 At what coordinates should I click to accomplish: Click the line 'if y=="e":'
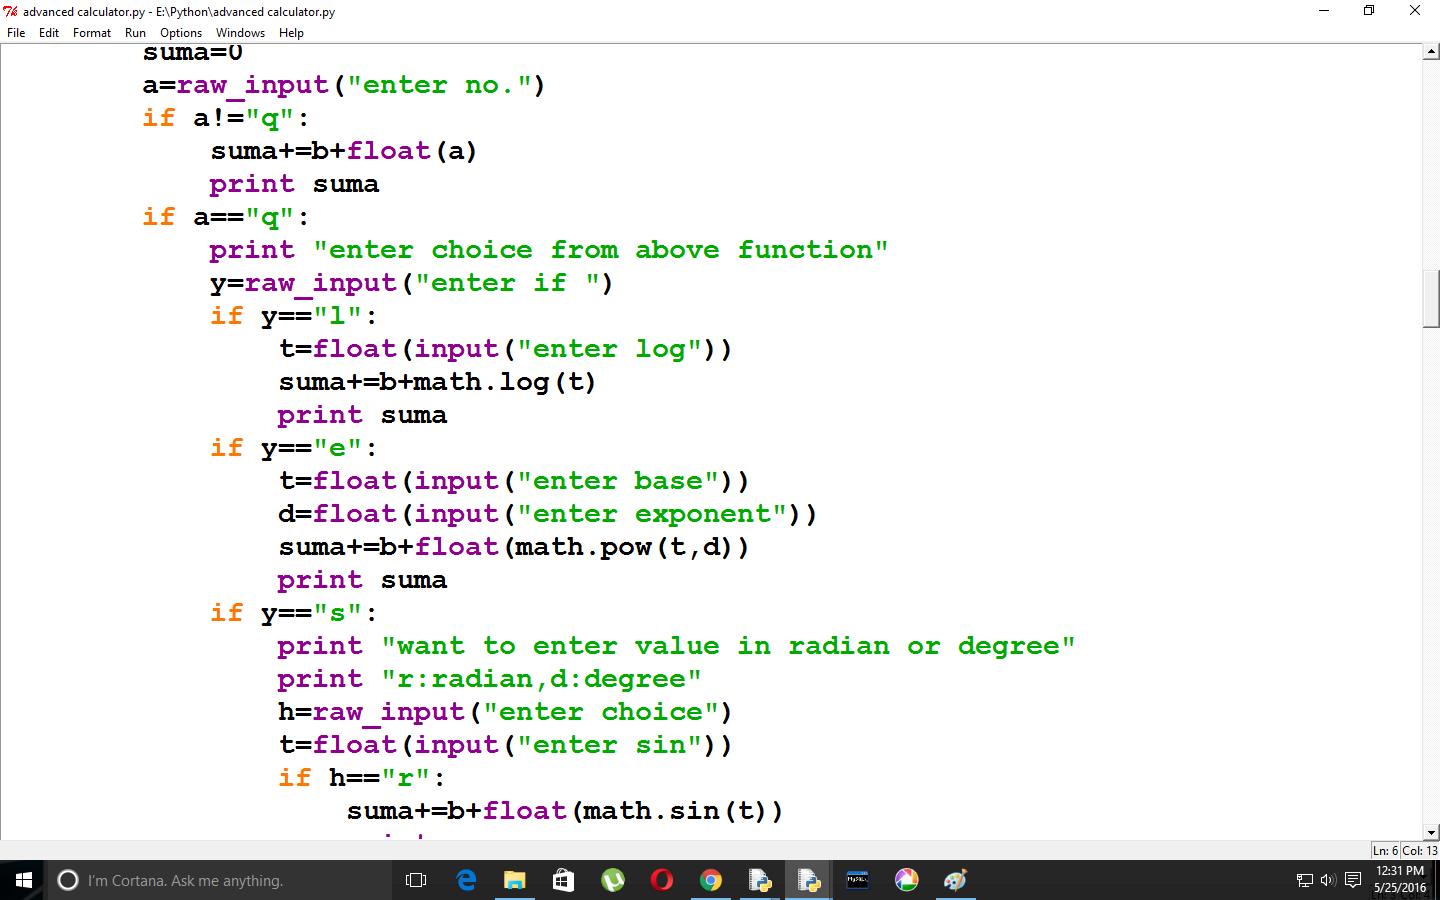(294, 448)
